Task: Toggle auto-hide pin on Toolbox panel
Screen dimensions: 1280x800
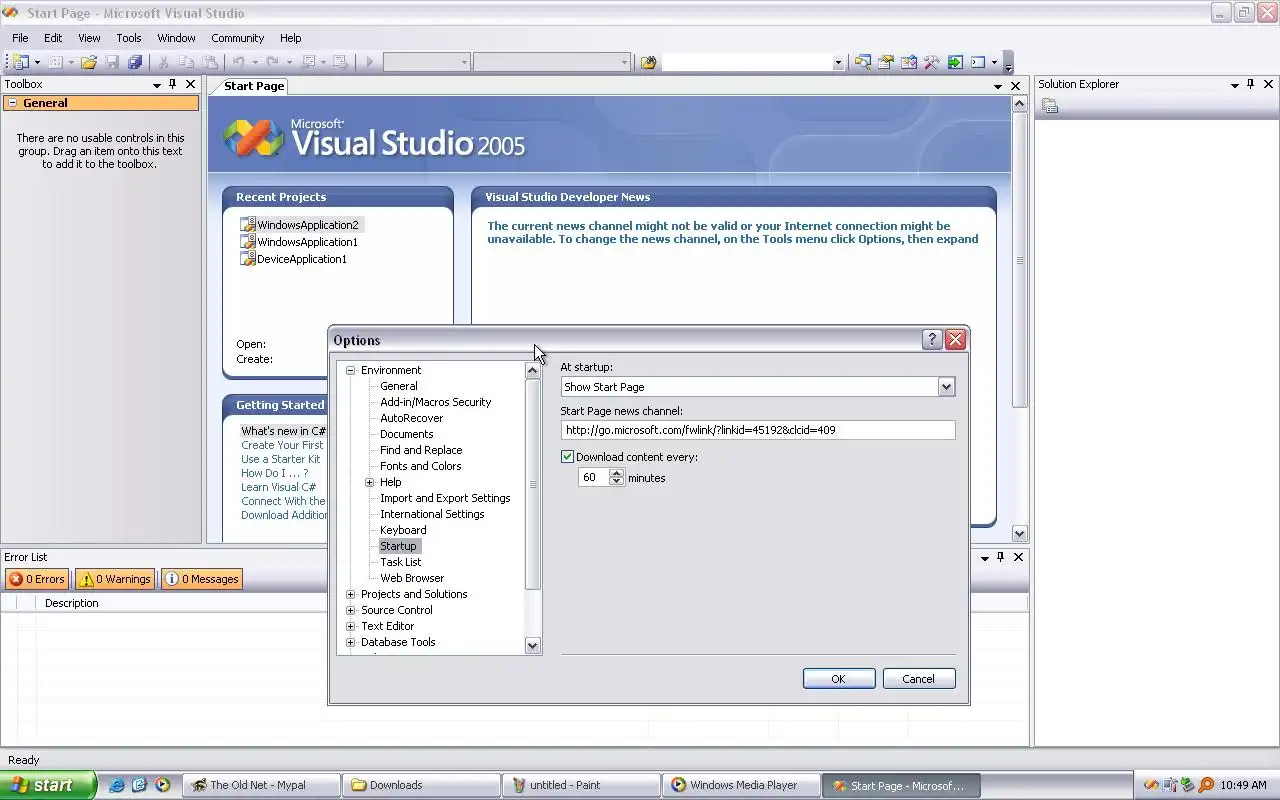Action: pos(172,84)
